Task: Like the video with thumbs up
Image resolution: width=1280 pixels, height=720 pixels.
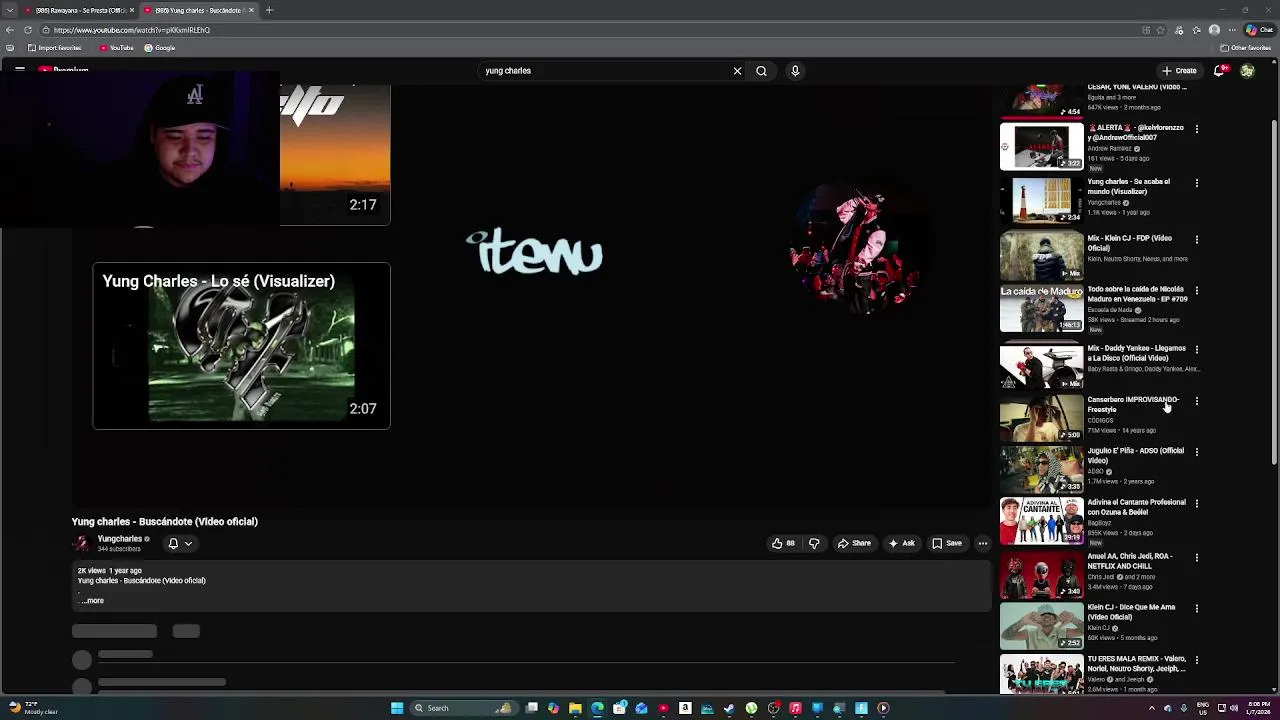Action: (x=783, y=543)
